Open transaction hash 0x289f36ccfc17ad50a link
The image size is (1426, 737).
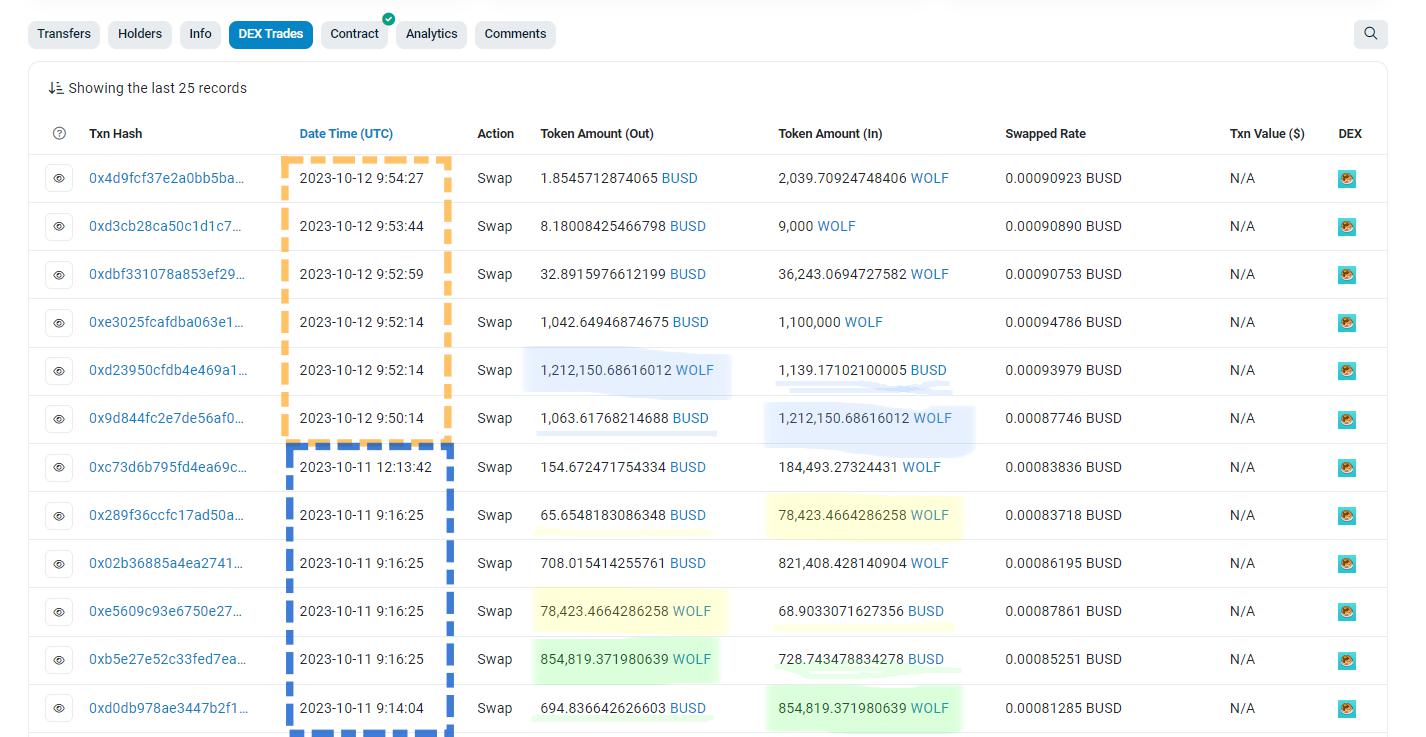166,515
